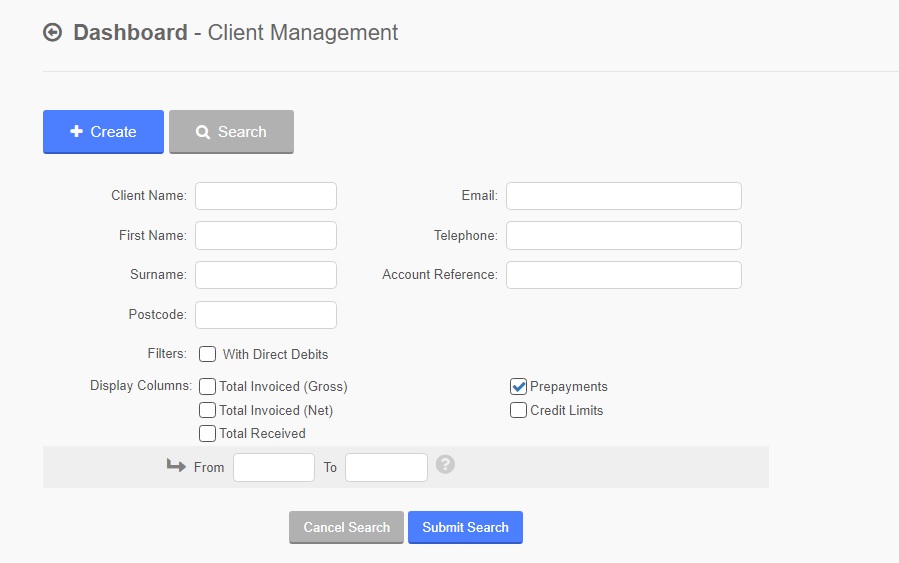Viewport: 899px width, 563px height.
Task: Click the From date input
Action: tap(274, 467)
